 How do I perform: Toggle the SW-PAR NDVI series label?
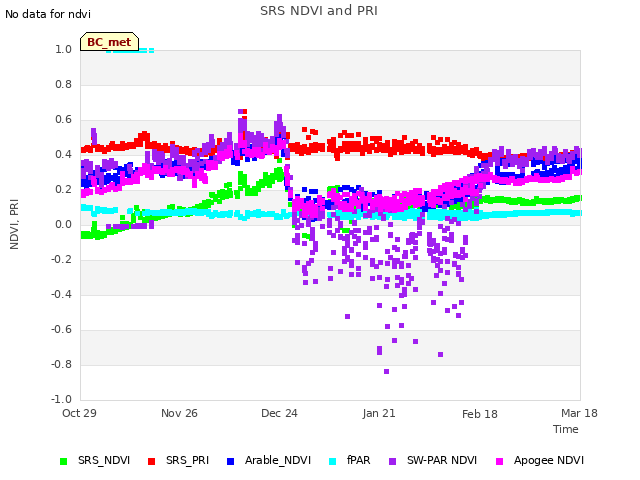(x=442, y=460)
